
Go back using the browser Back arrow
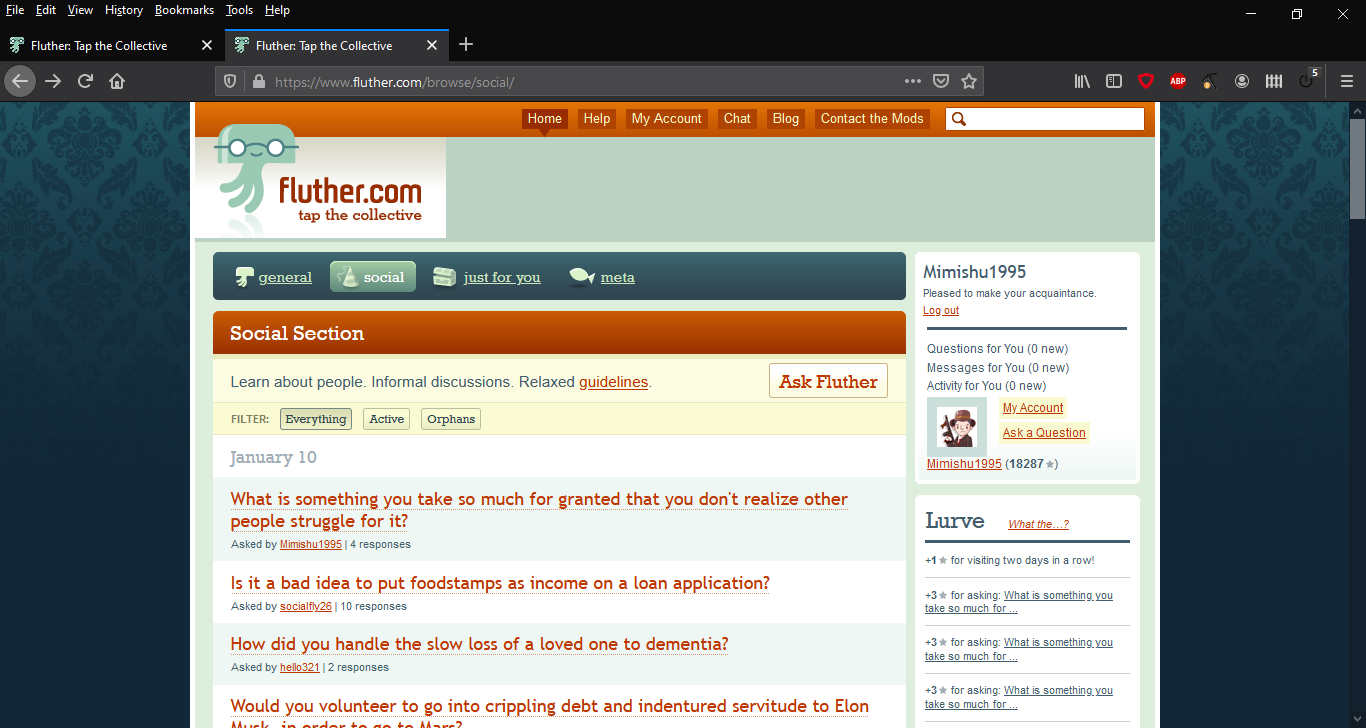tap(20, 81)
